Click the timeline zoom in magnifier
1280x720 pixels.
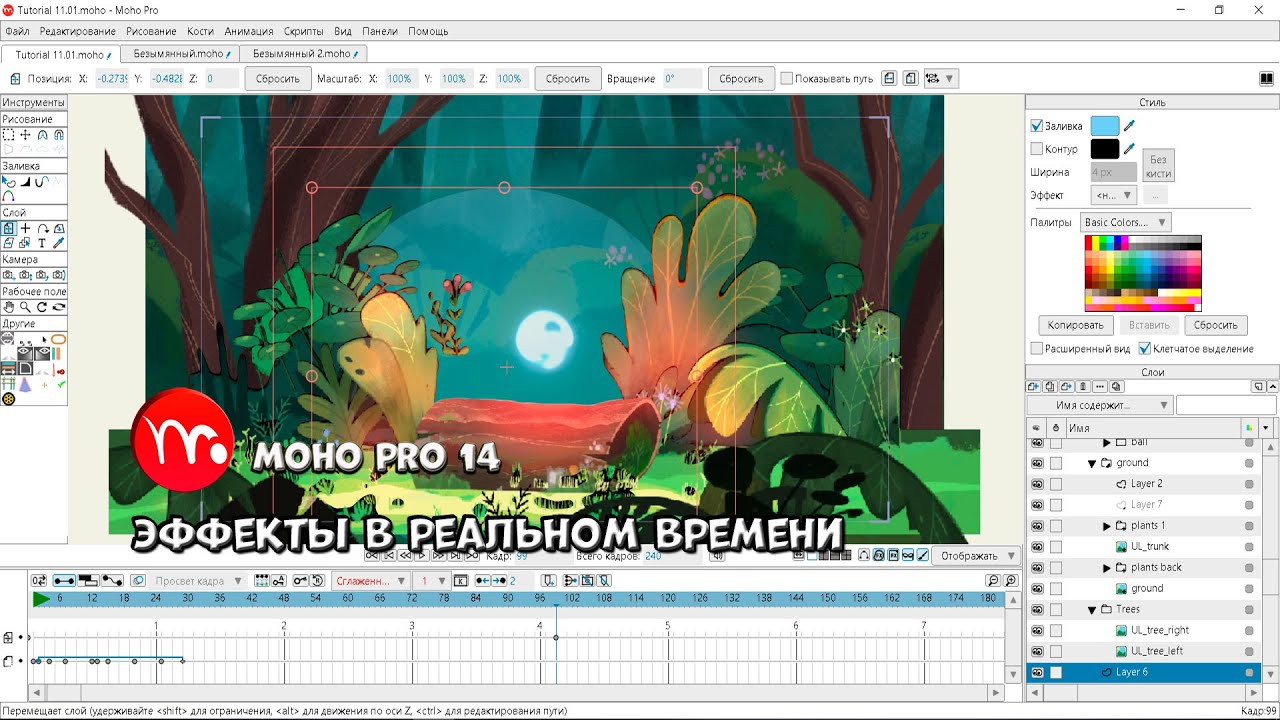point(1011,580)
